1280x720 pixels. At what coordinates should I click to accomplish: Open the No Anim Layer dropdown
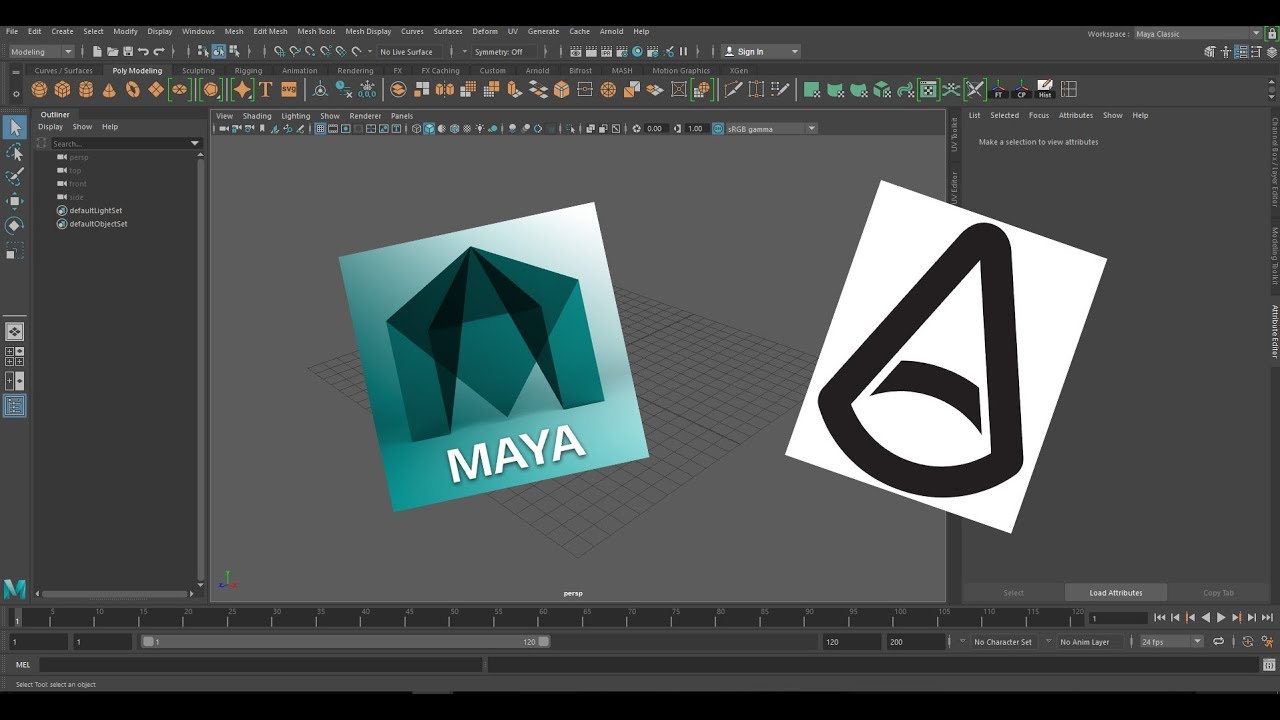click(1089, 642)
